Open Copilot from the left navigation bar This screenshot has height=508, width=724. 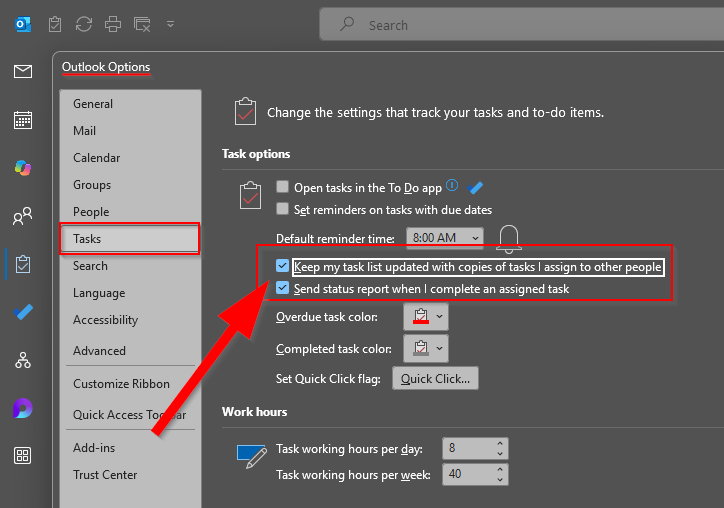point(23,168)
